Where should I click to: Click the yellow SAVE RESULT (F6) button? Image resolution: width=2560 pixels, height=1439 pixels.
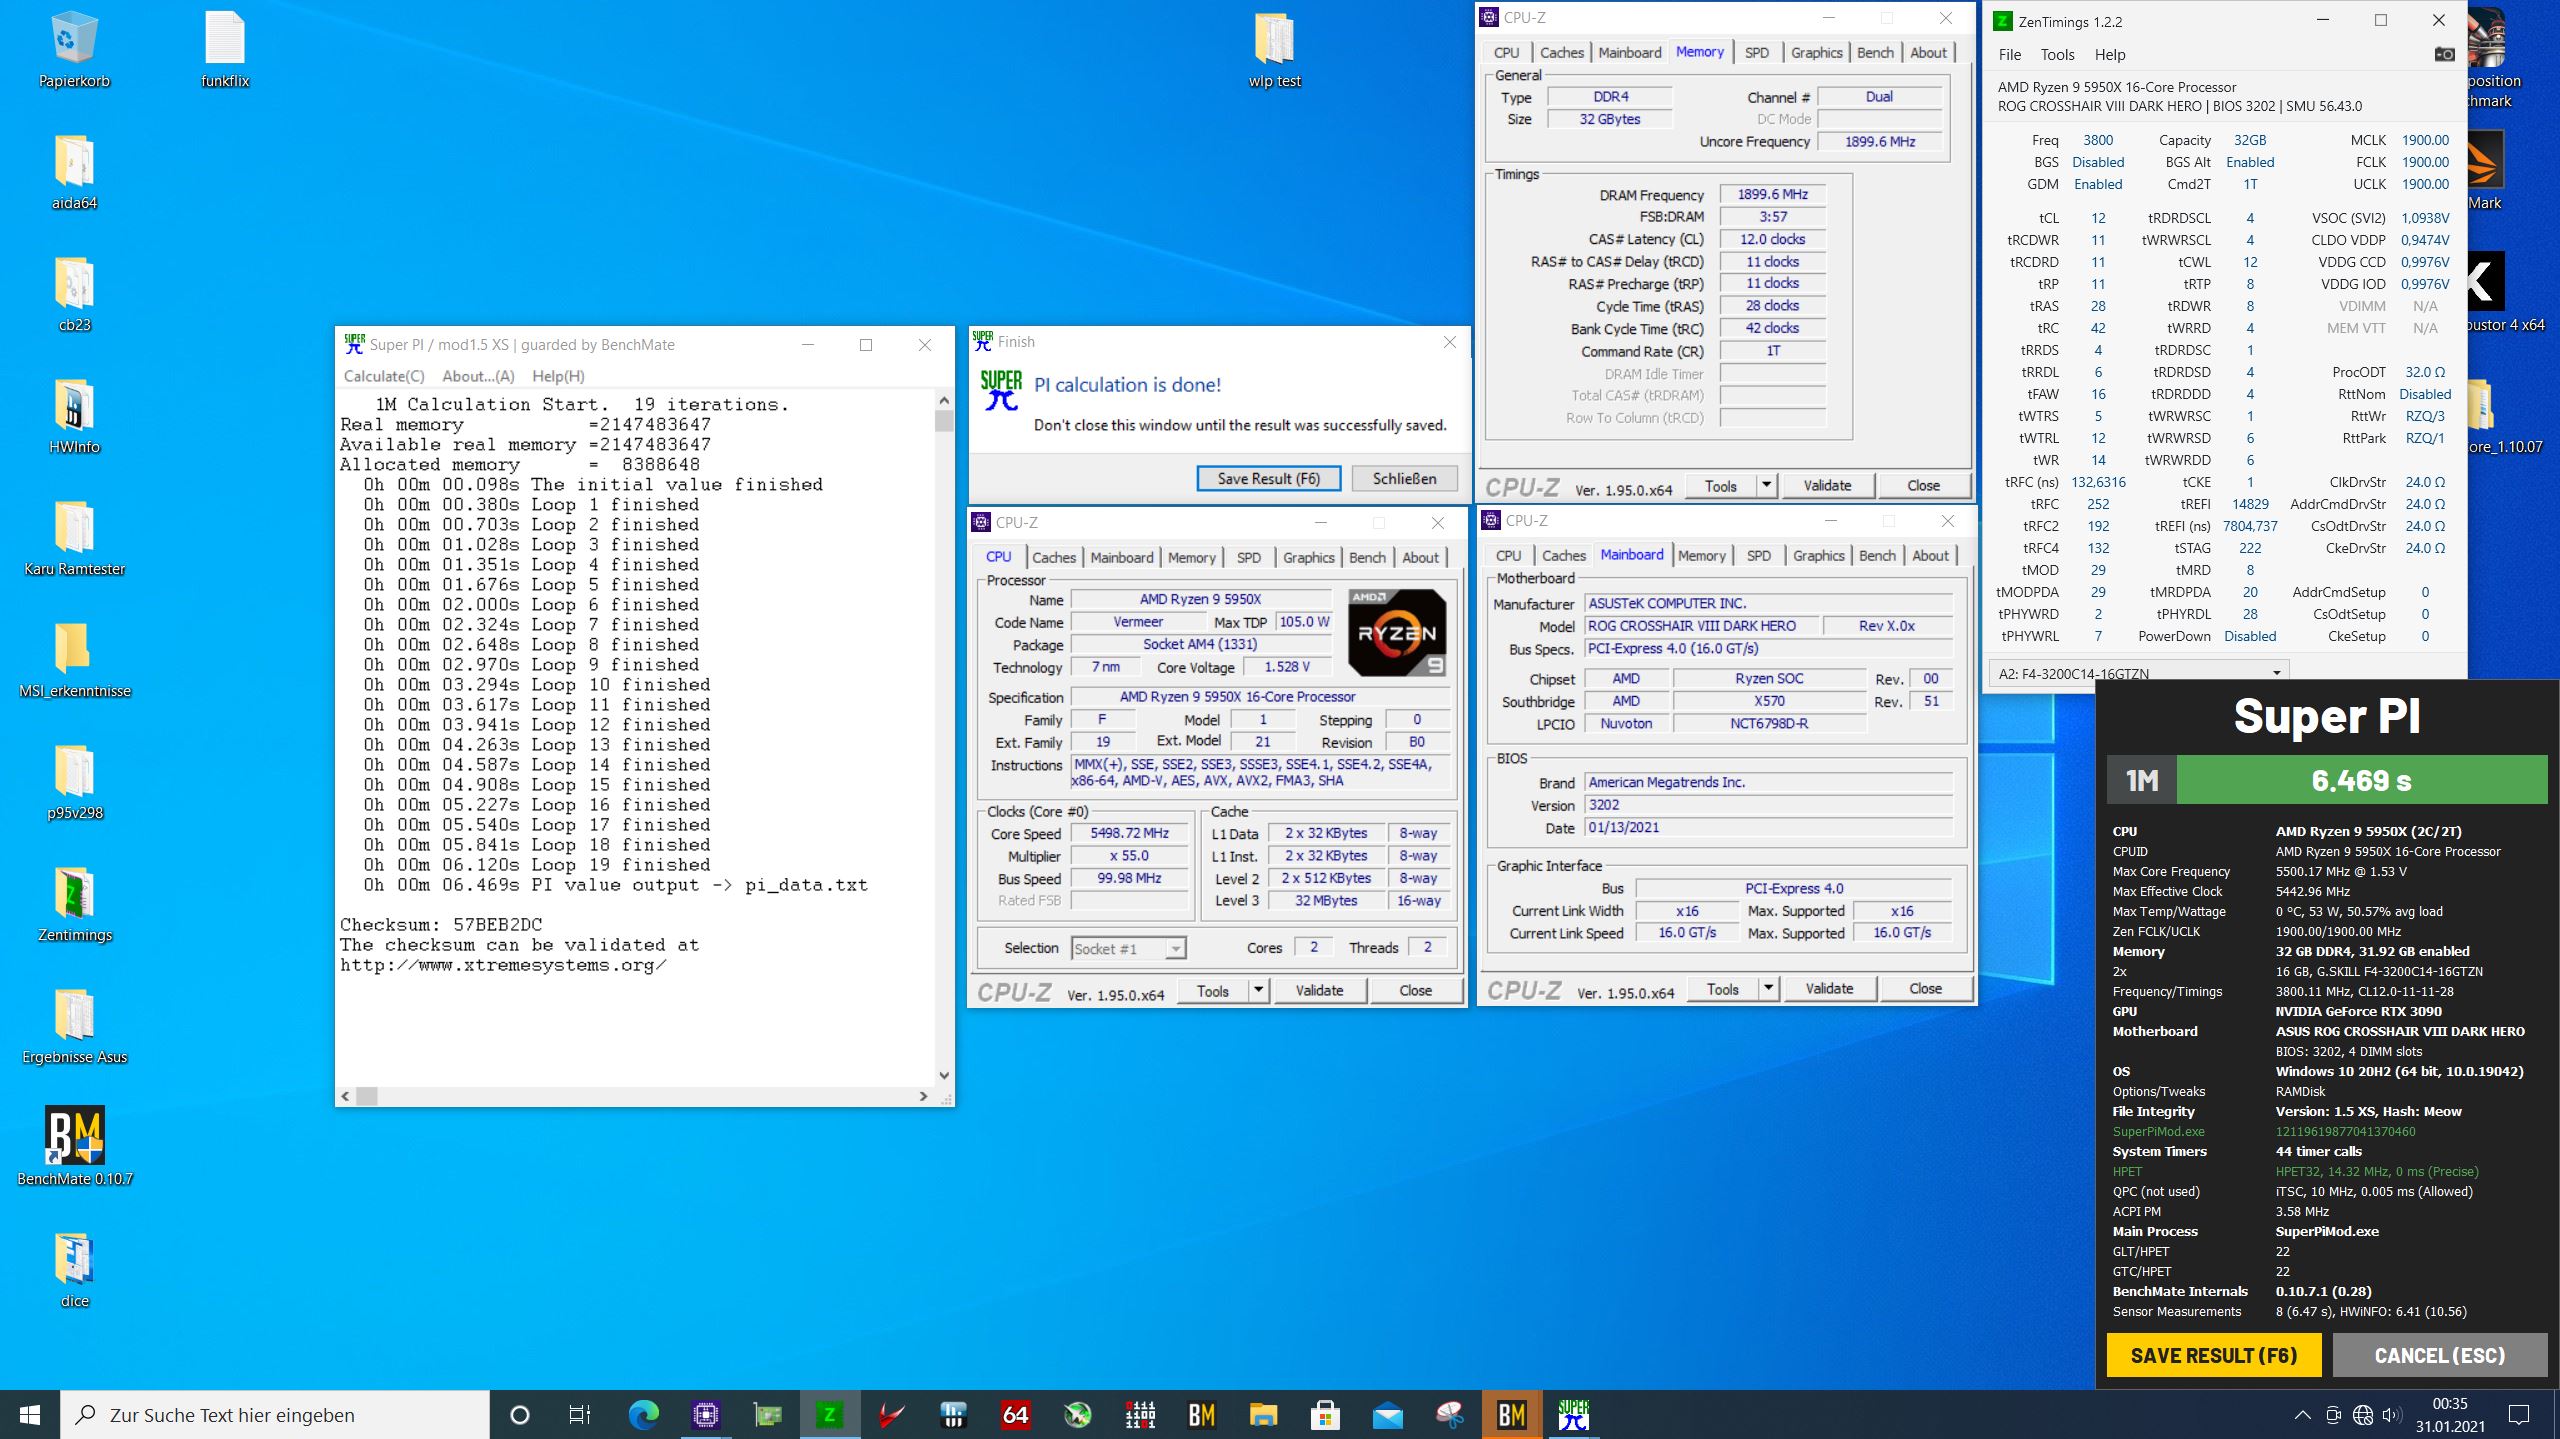click(x=2213, y=1355)
